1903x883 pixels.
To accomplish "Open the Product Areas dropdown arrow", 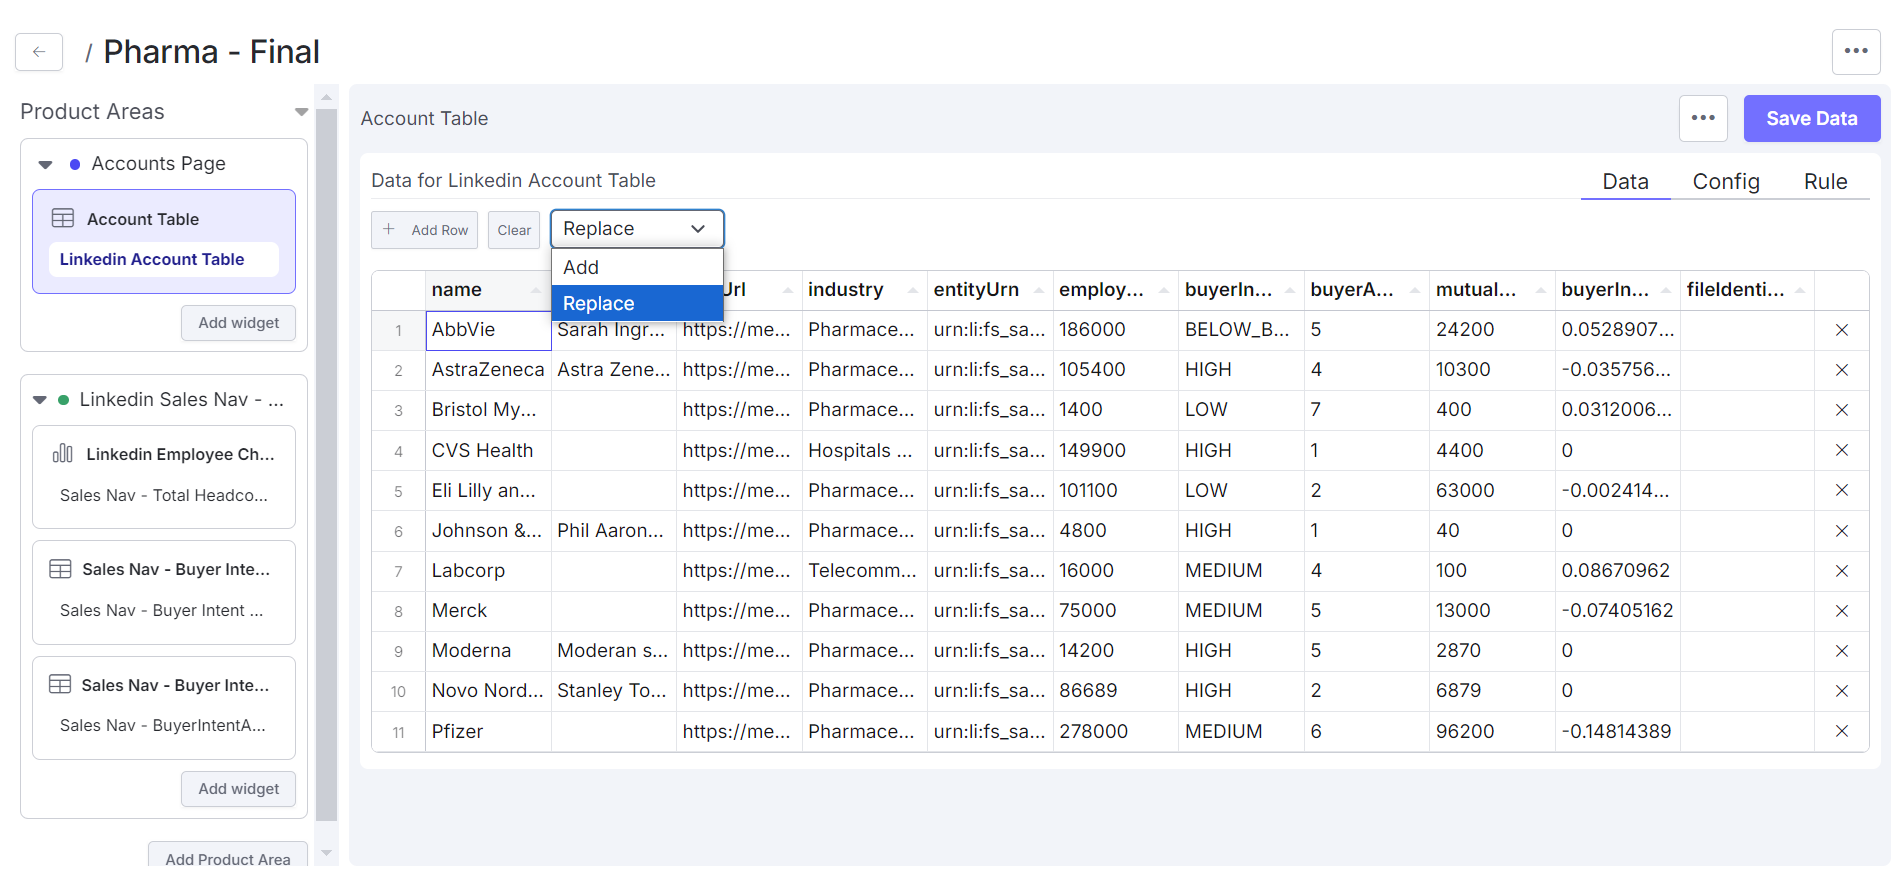I will pyautogui.click(x=301, y=112).
